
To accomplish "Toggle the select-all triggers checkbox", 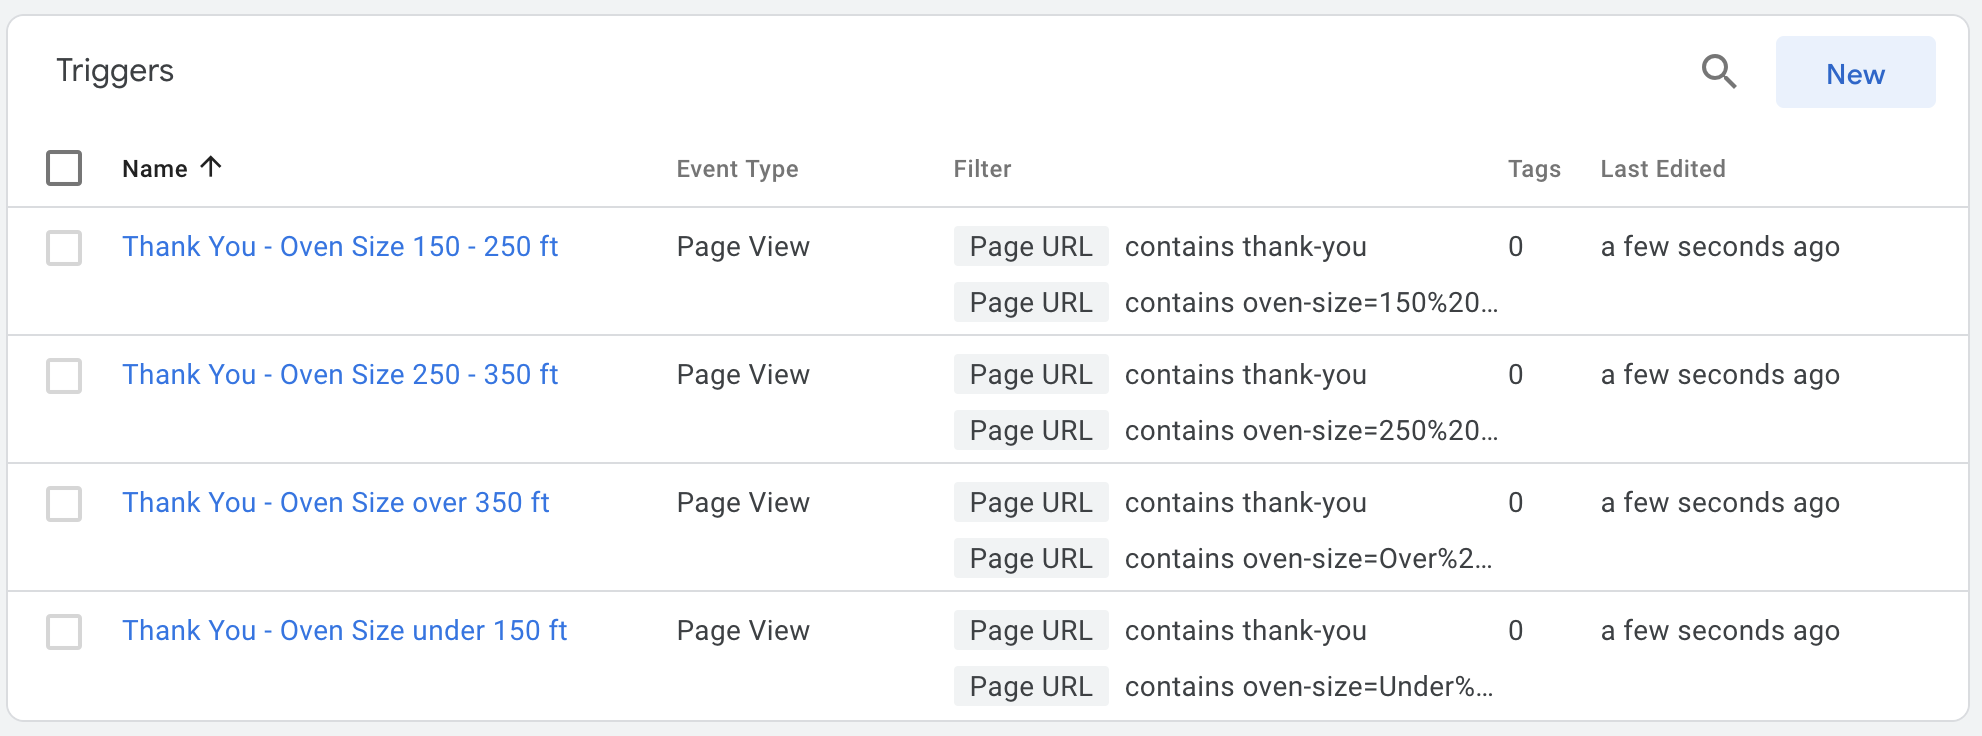I will click(64, 168).
